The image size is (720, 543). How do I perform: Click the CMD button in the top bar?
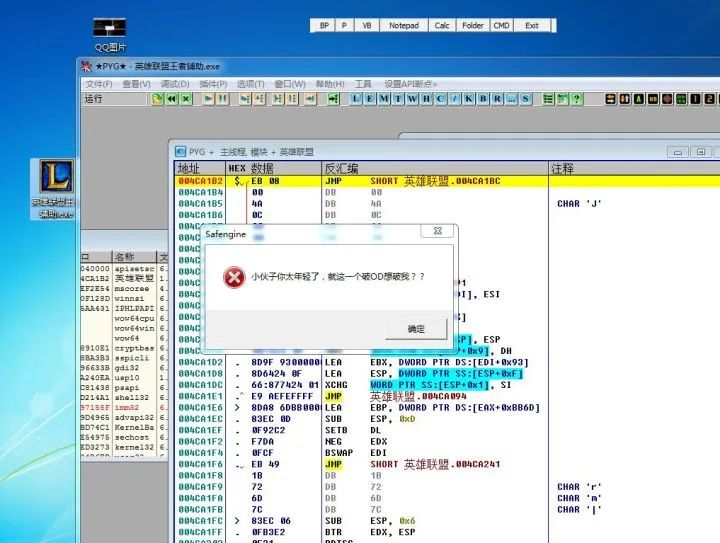(501, 26)
